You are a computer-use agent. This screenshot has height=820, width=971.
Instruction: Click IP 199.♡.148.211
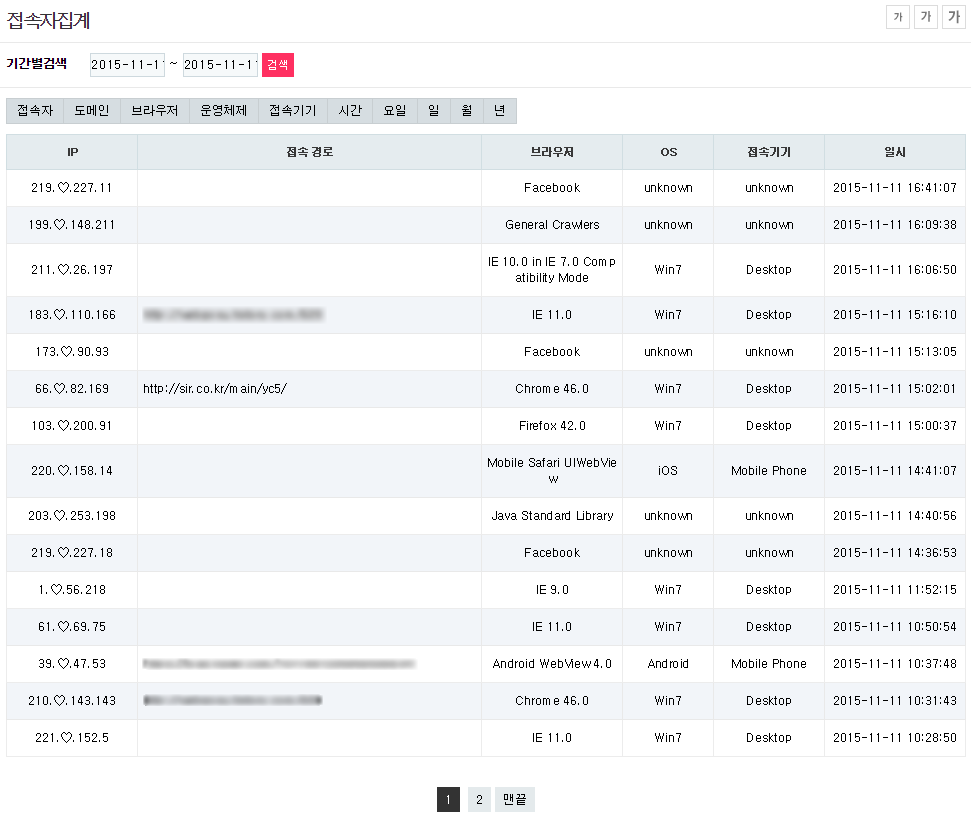coord(72,225)
